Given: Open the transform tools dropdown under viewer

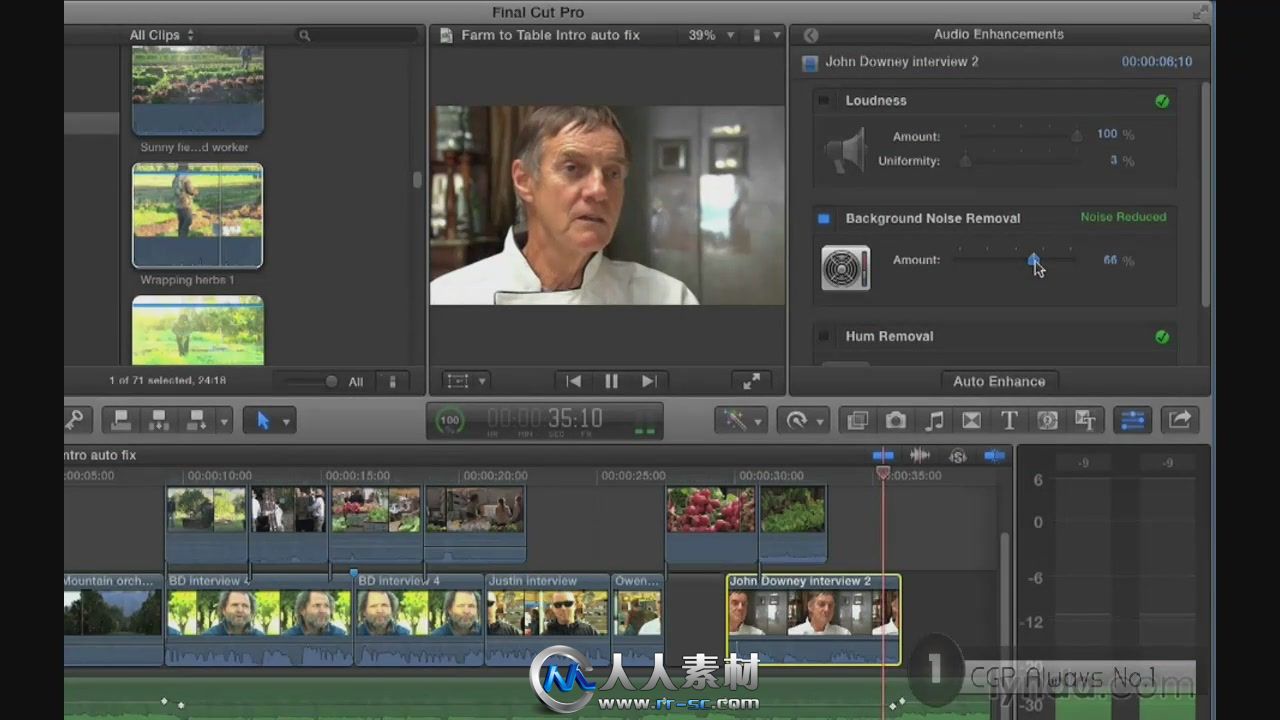Looking at the screenshot, I should tap(465, 381).
